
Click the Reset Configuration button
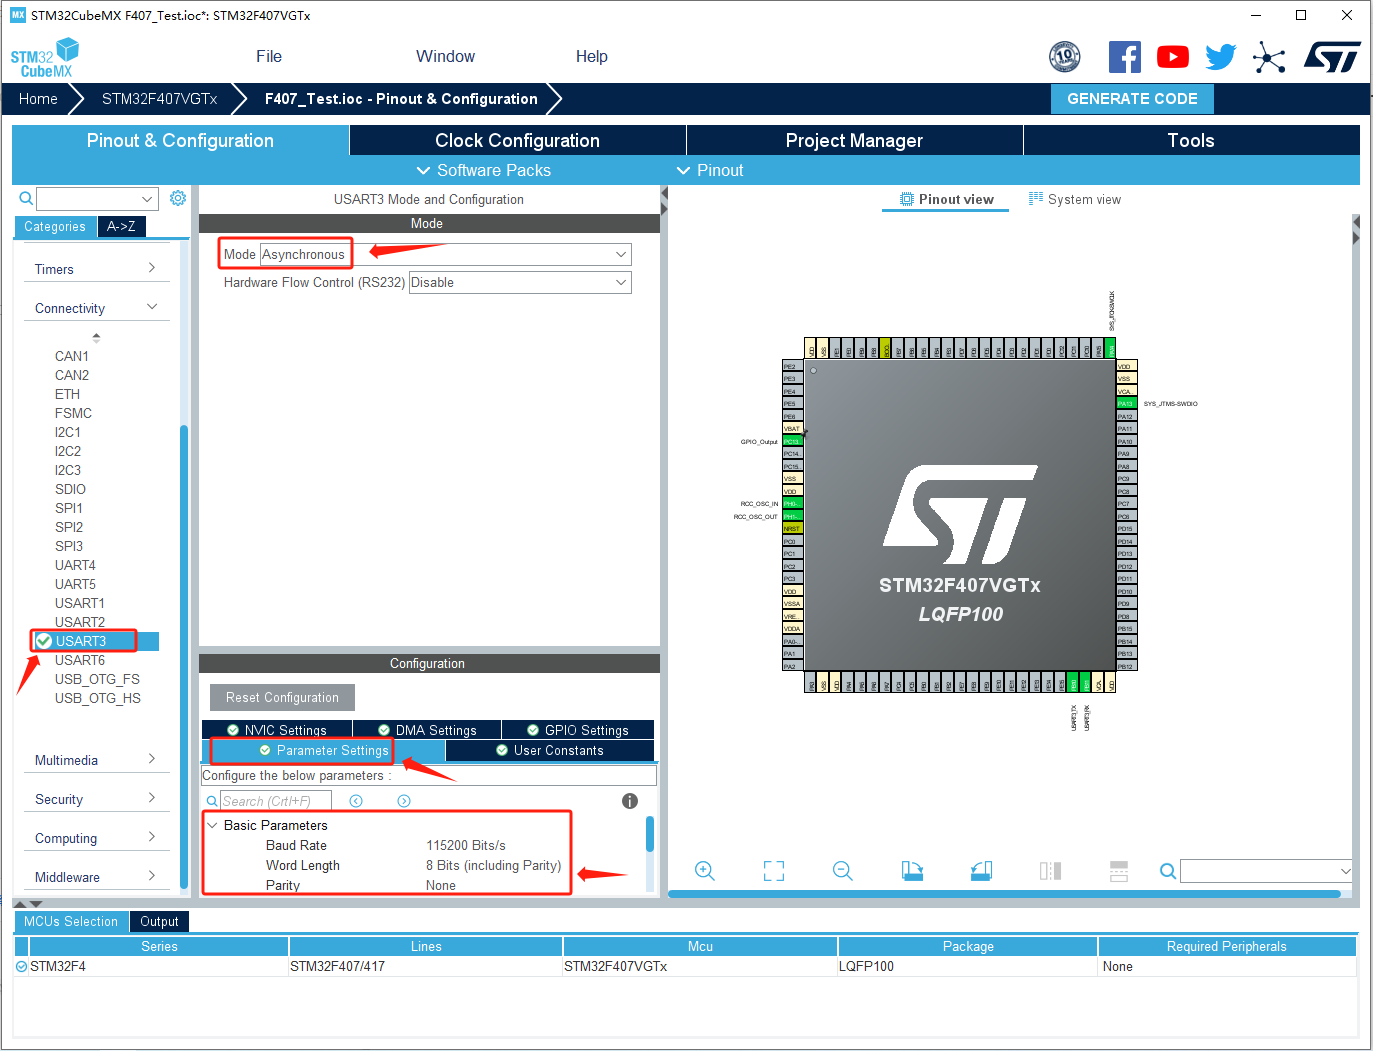(x=281, y=697)
